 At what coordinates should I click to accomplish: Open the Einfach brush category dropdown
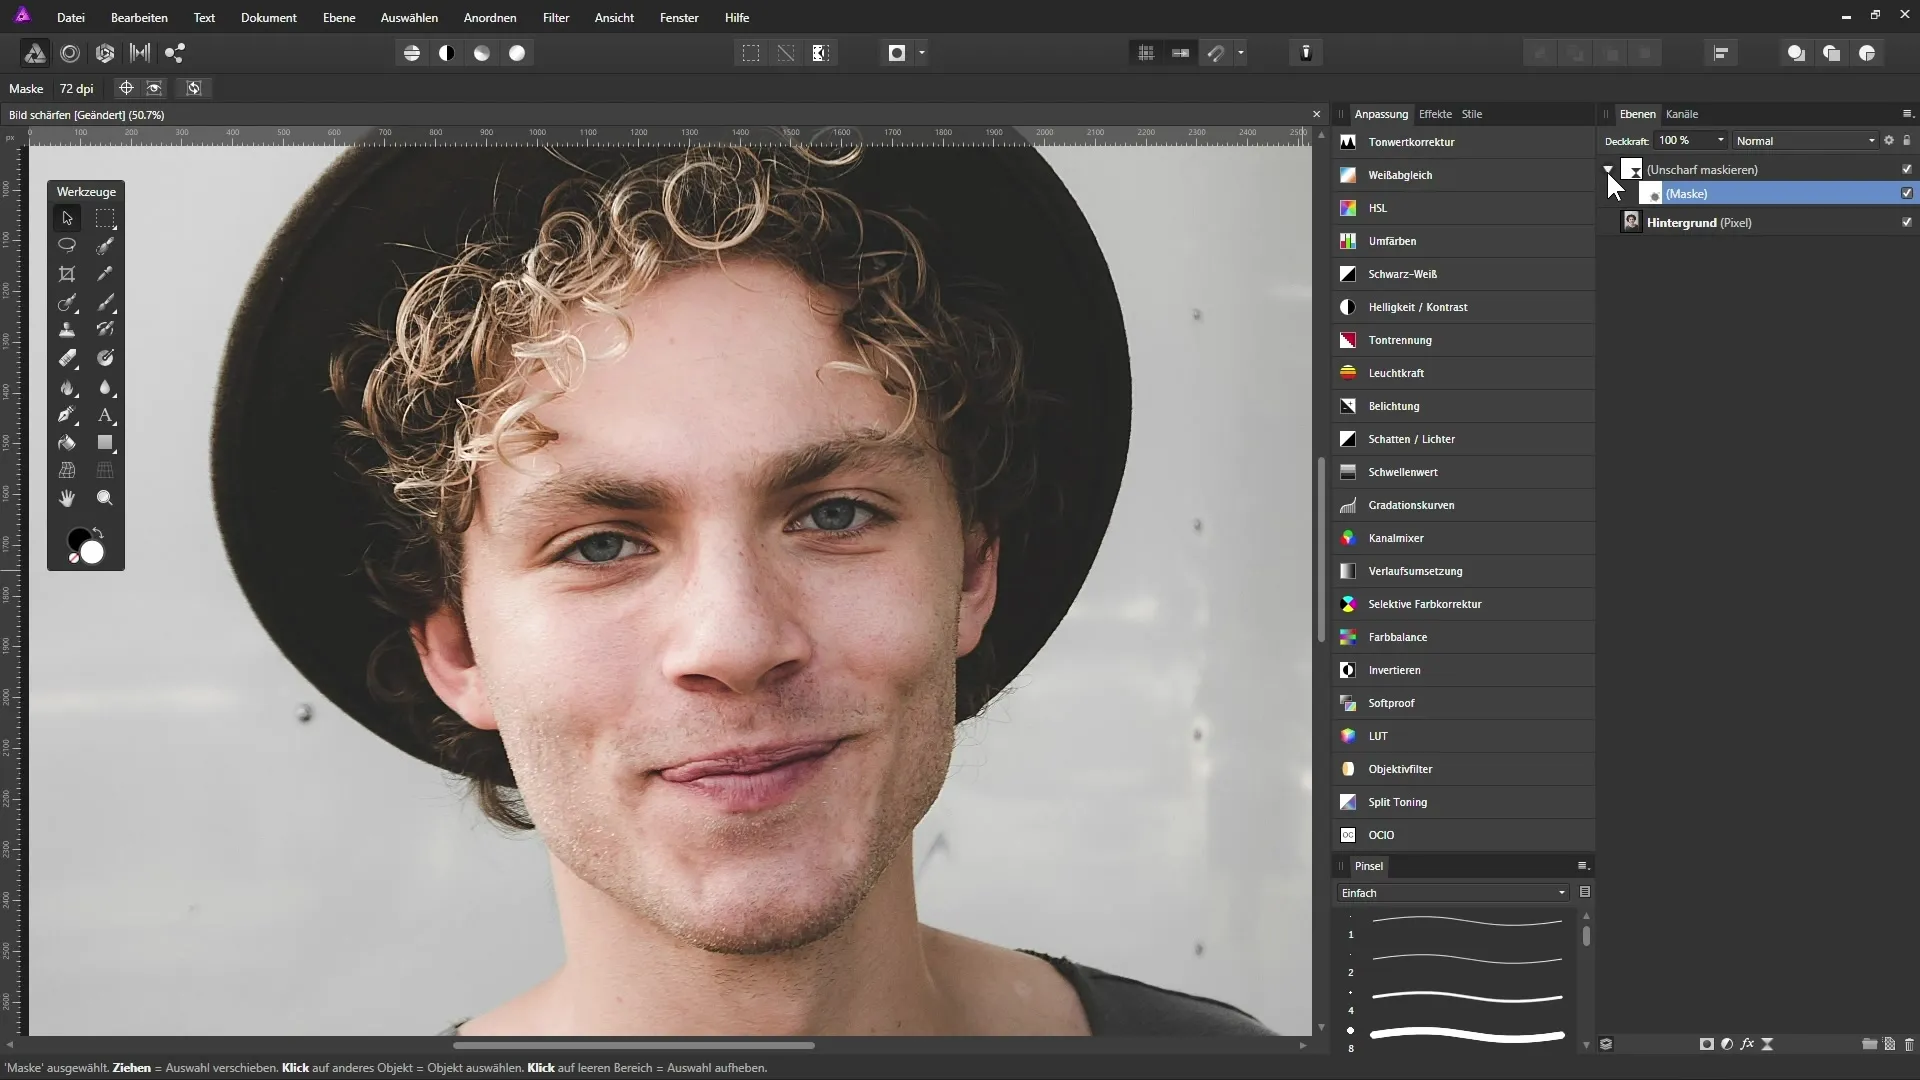point(1452,893)
